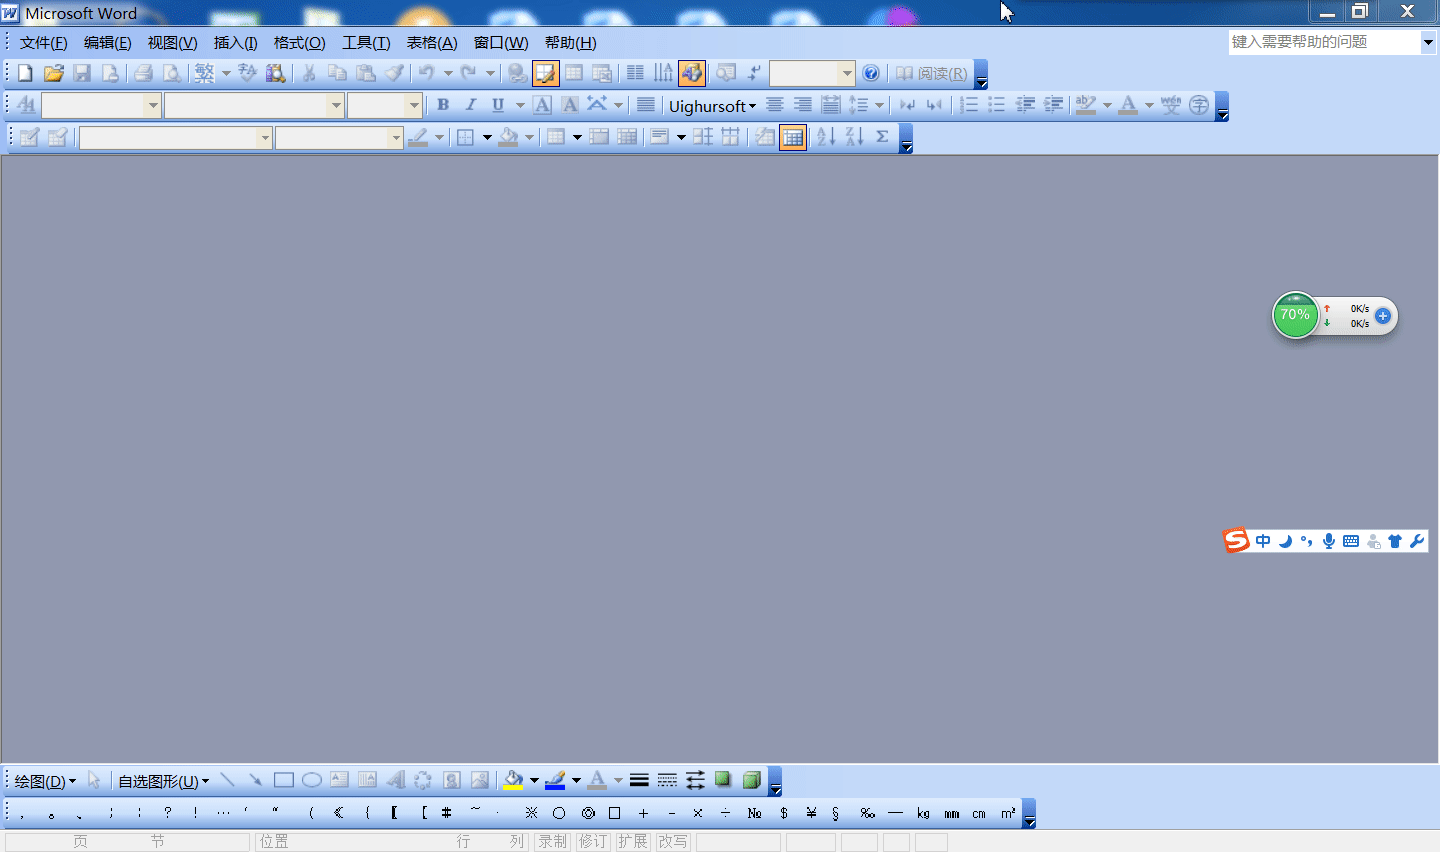The image size is (1440, 852).
Task: Toggle the highlighted table icon before sort buttons
Action: (x=793, y=137)
